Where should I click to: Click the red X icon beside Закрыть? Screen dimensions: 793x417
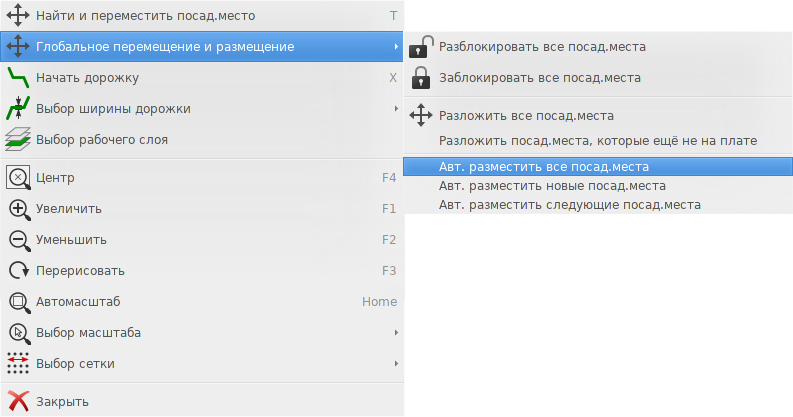coord(18,401)
